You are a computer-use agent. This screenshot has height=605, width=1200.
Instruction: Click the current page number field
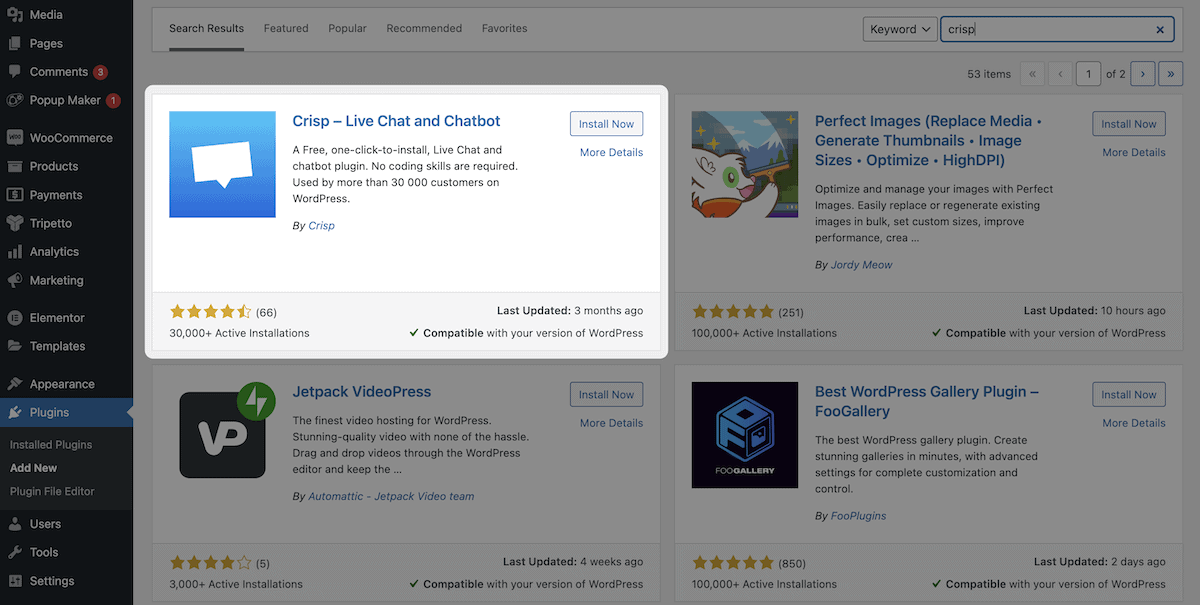[x=1088, y=73]
